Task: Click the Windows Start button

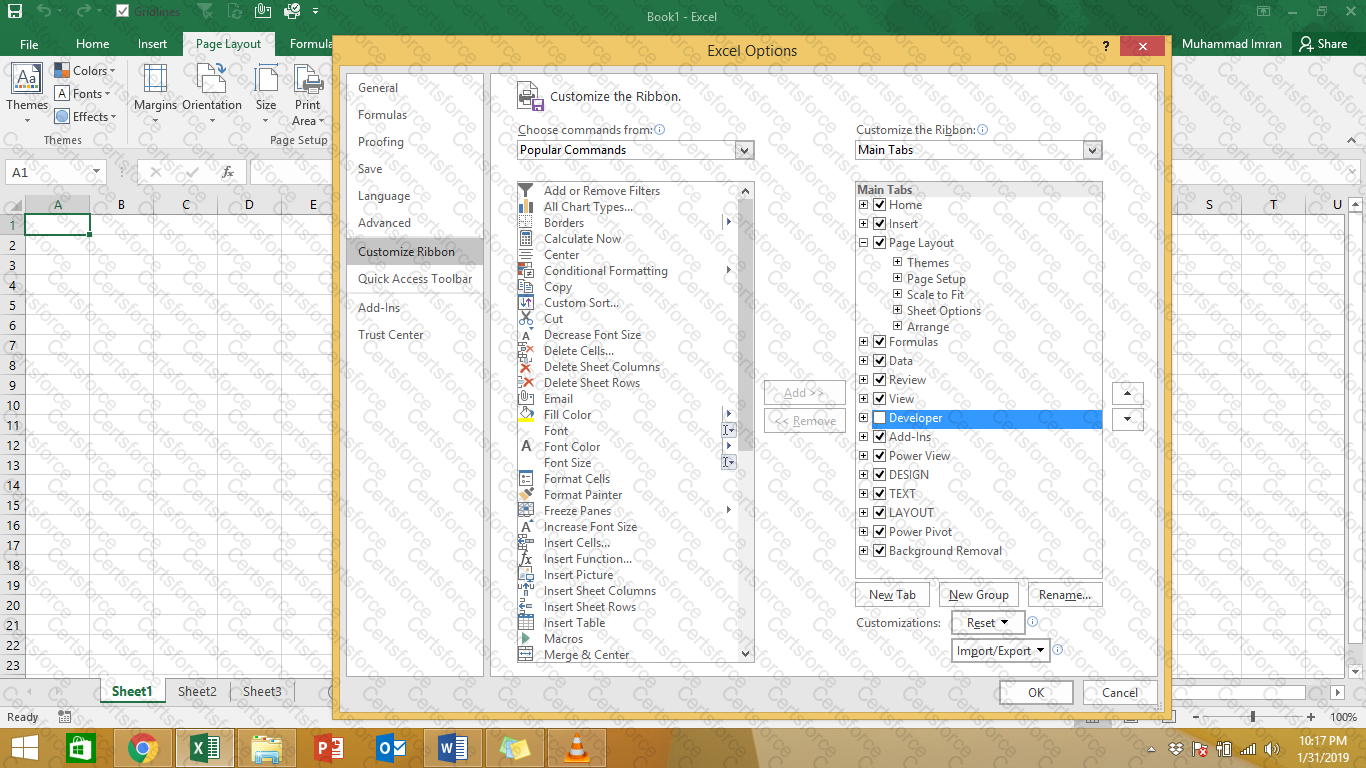Action: (24, 748)
